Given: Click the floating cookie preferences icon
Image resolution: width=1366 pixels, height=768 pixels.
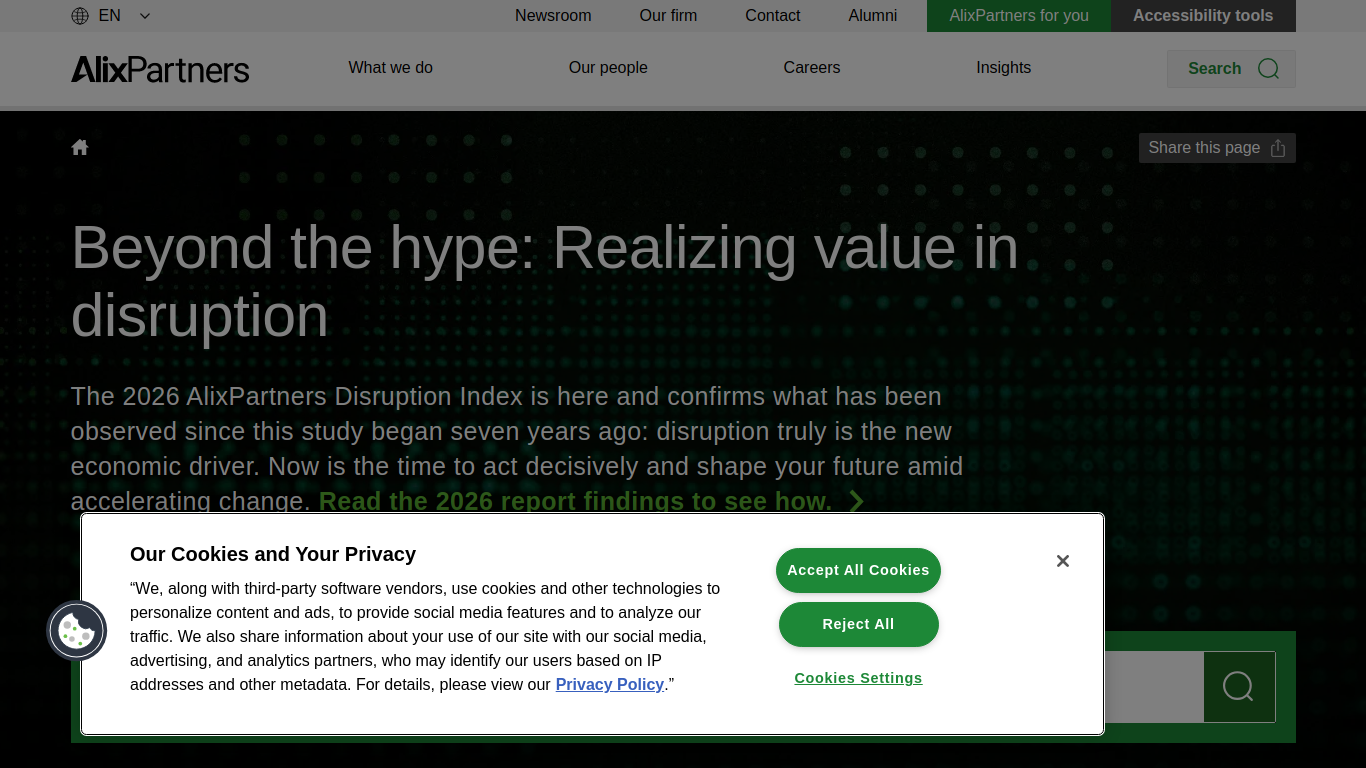Looking at the screenshot, I should 77,630.
